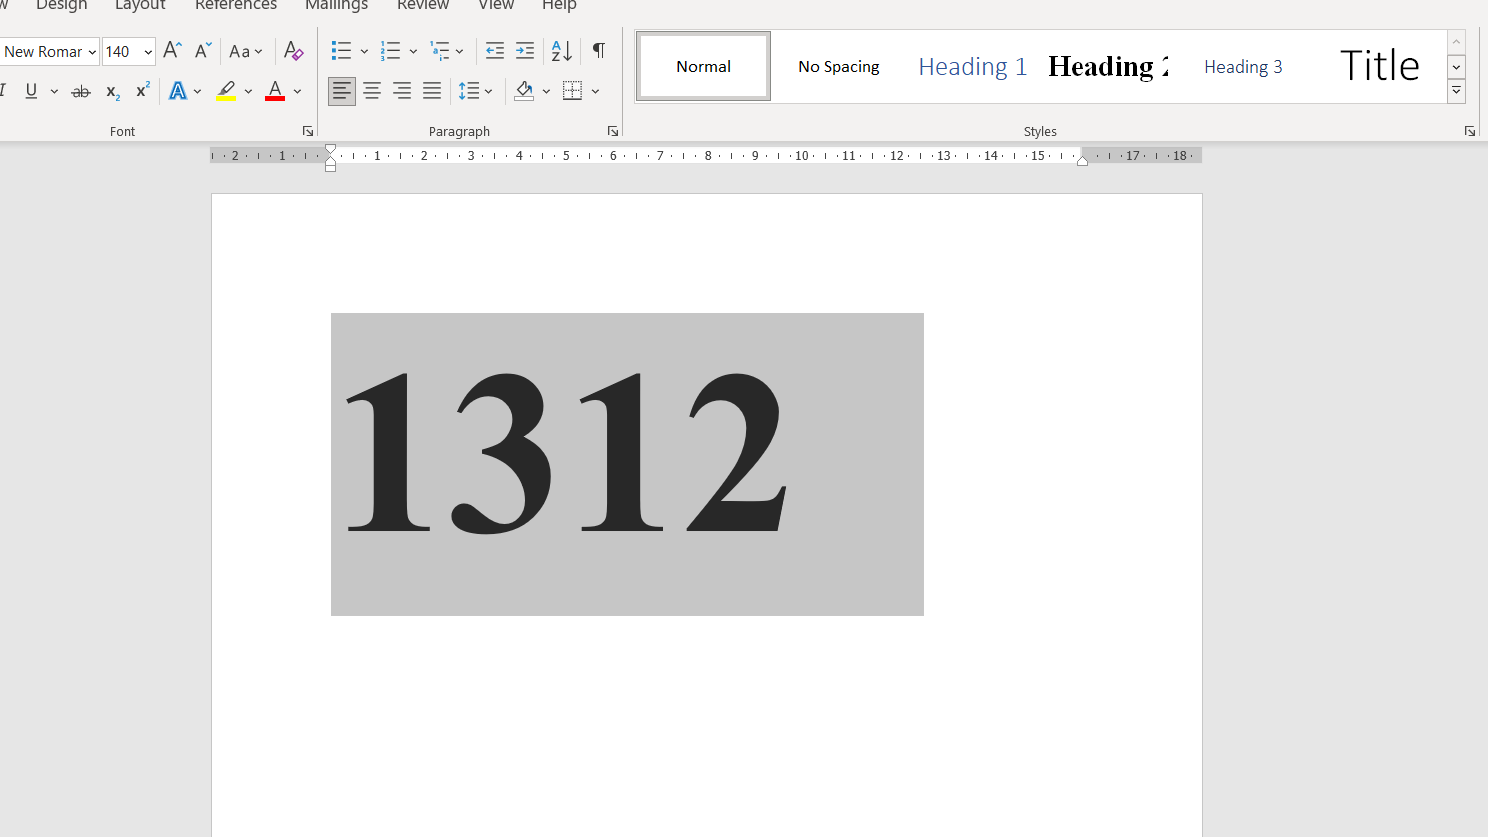Toggle superscript formatting
Screen dimensions: 1488x837
pos(141,91)
